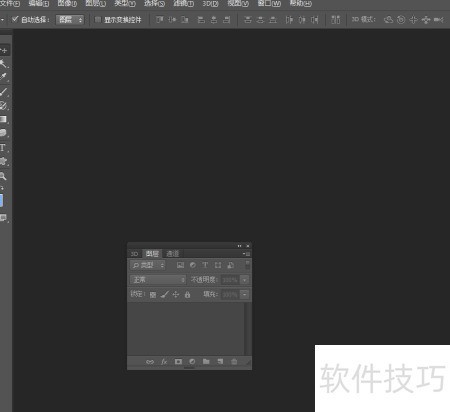Toggle the 自动选择 checkbox
This screenshot has width=450, height=412.
15,19
